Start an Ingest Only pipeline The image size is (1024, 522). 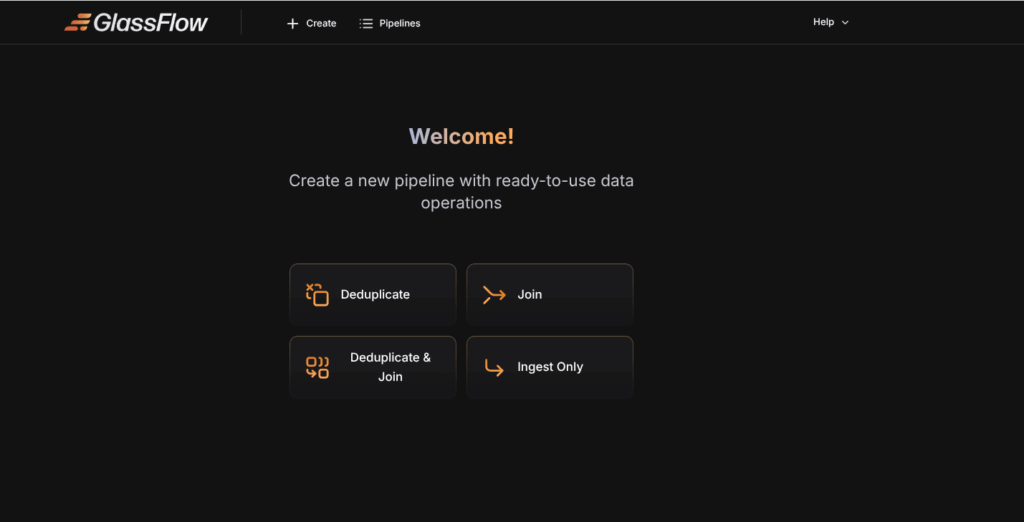coord(550,367)
